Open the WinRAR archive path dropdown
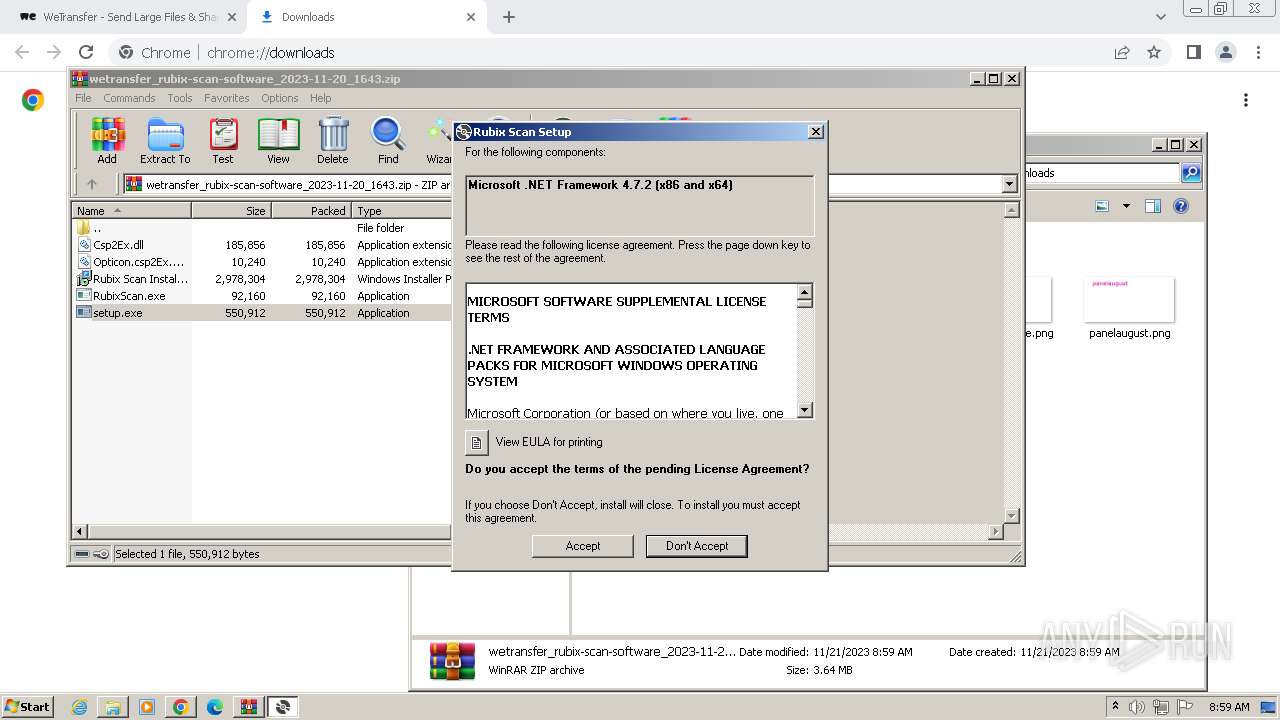The height and width of the screenshot is (720, 1280). coord(1009,184)
